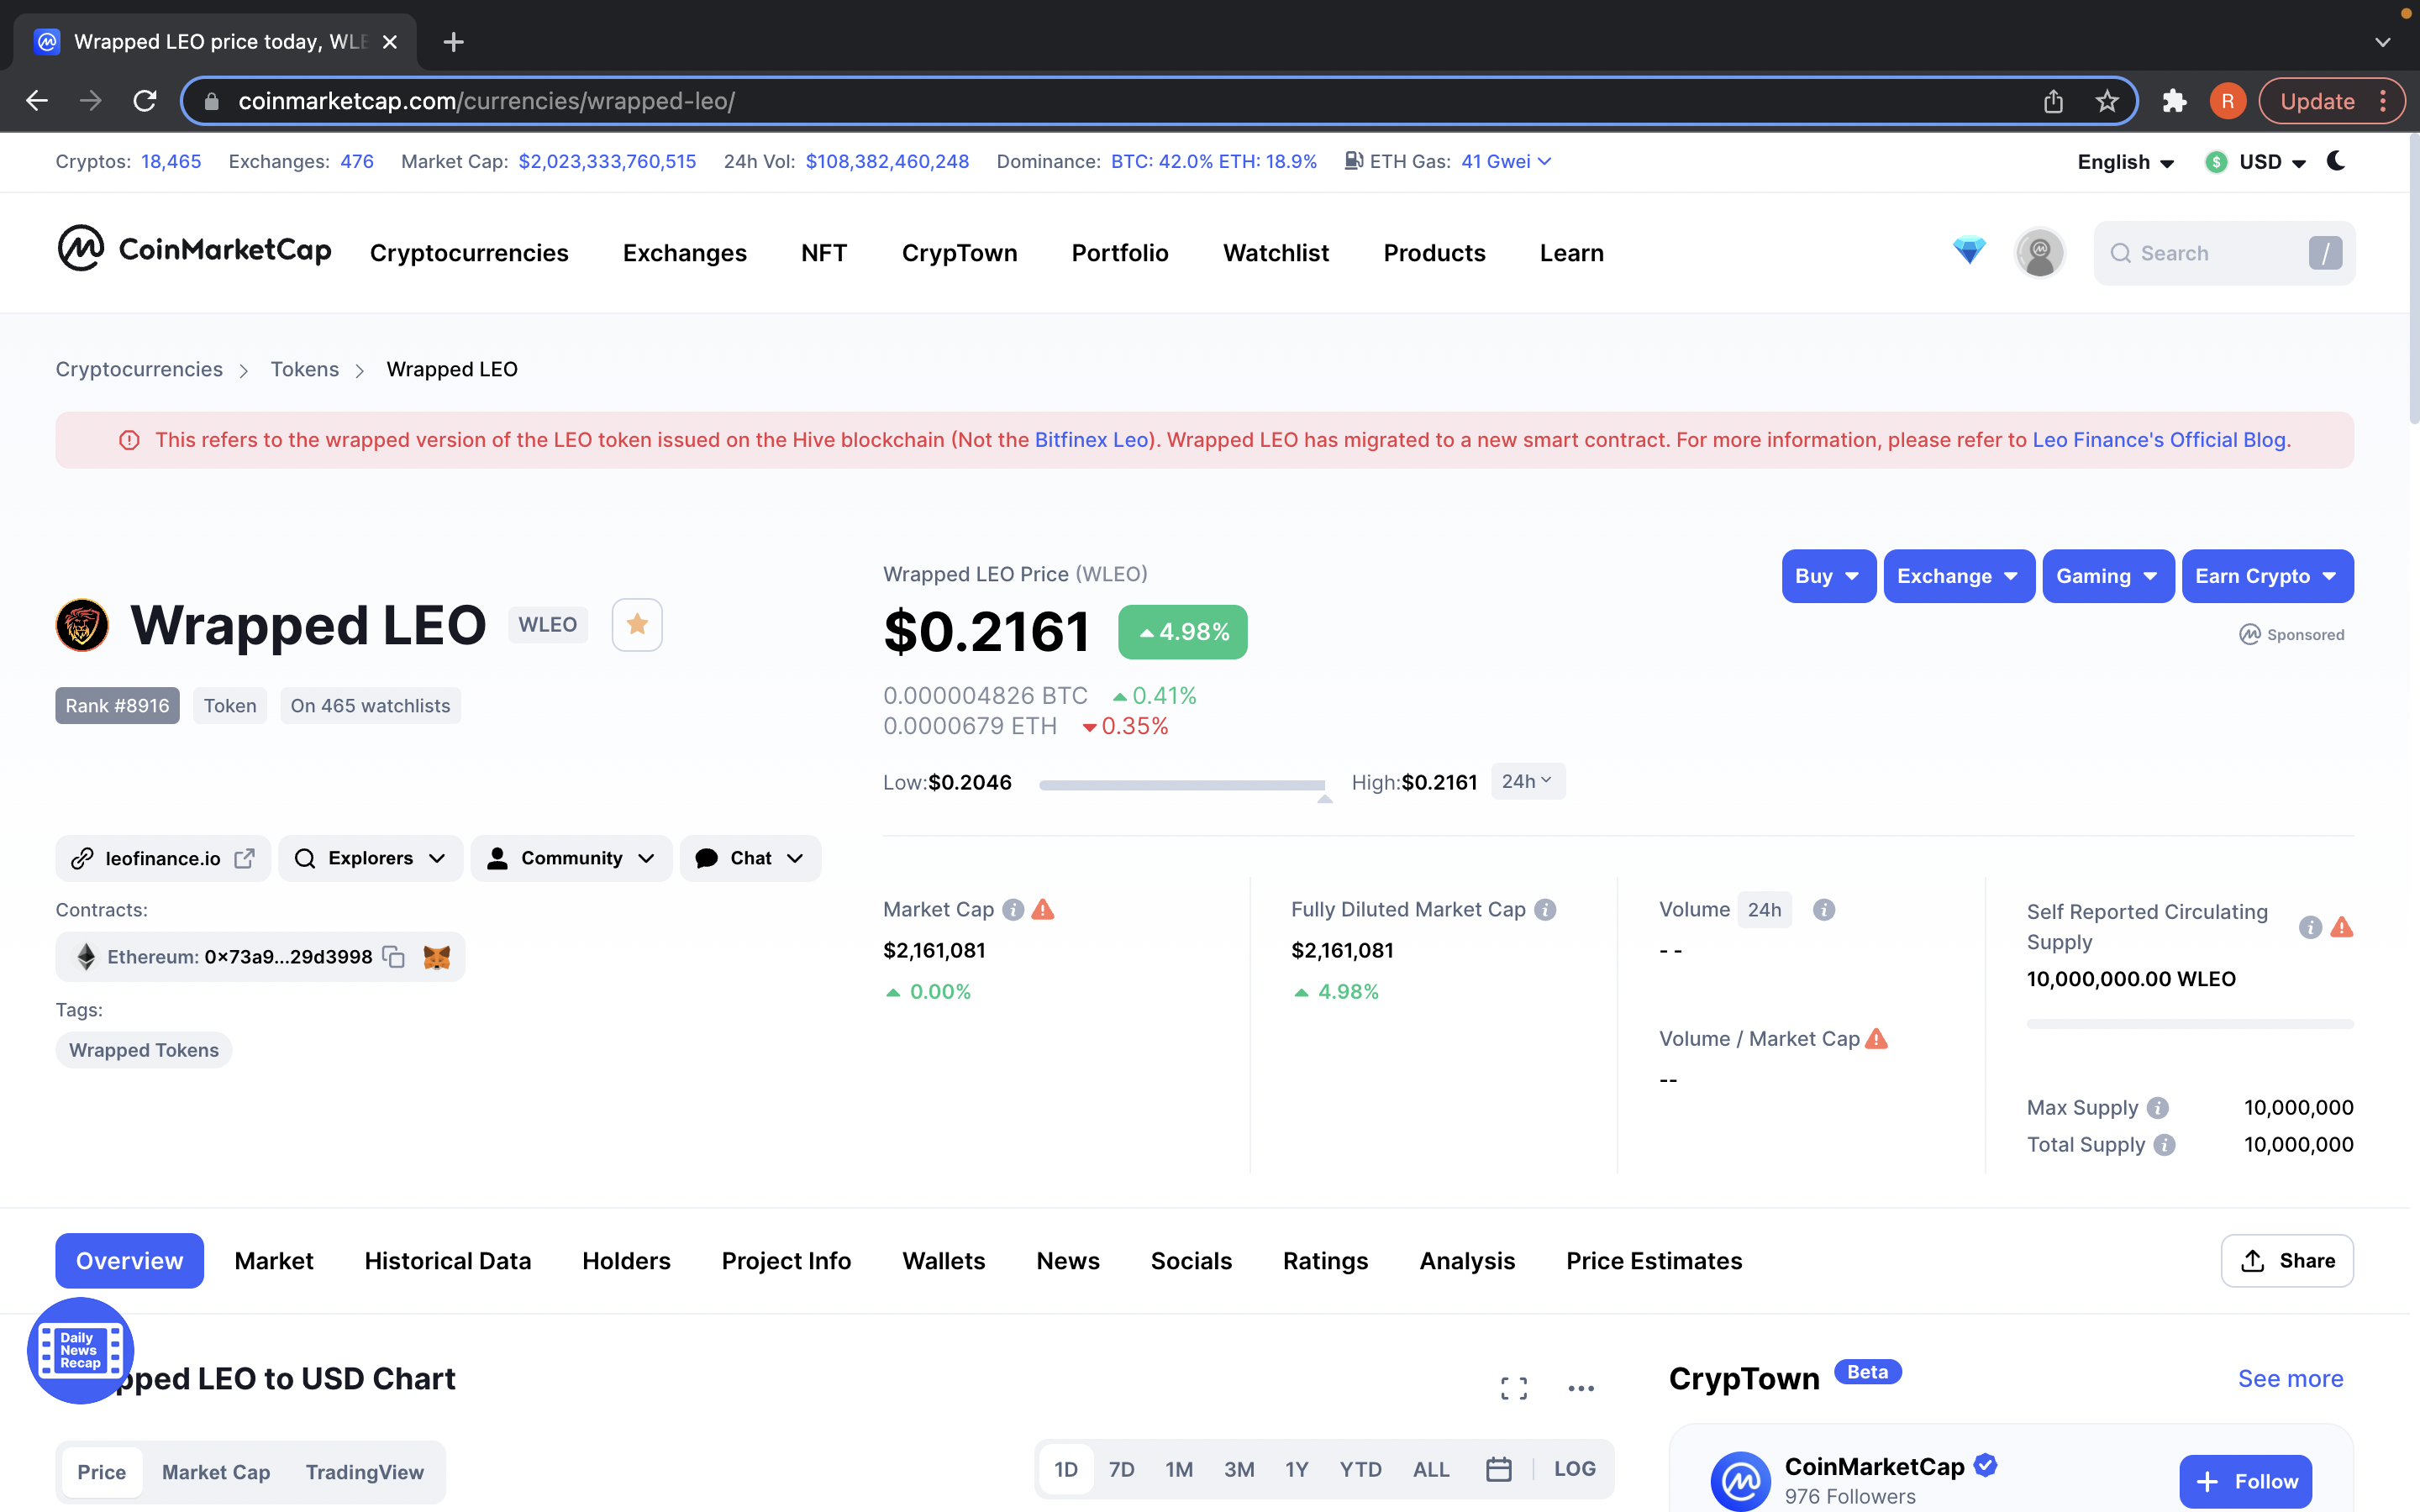Click Volume / Market Cap warning icon
The width and height of the screenshot is (2420, 1512).
(x=1877, y=1038)
